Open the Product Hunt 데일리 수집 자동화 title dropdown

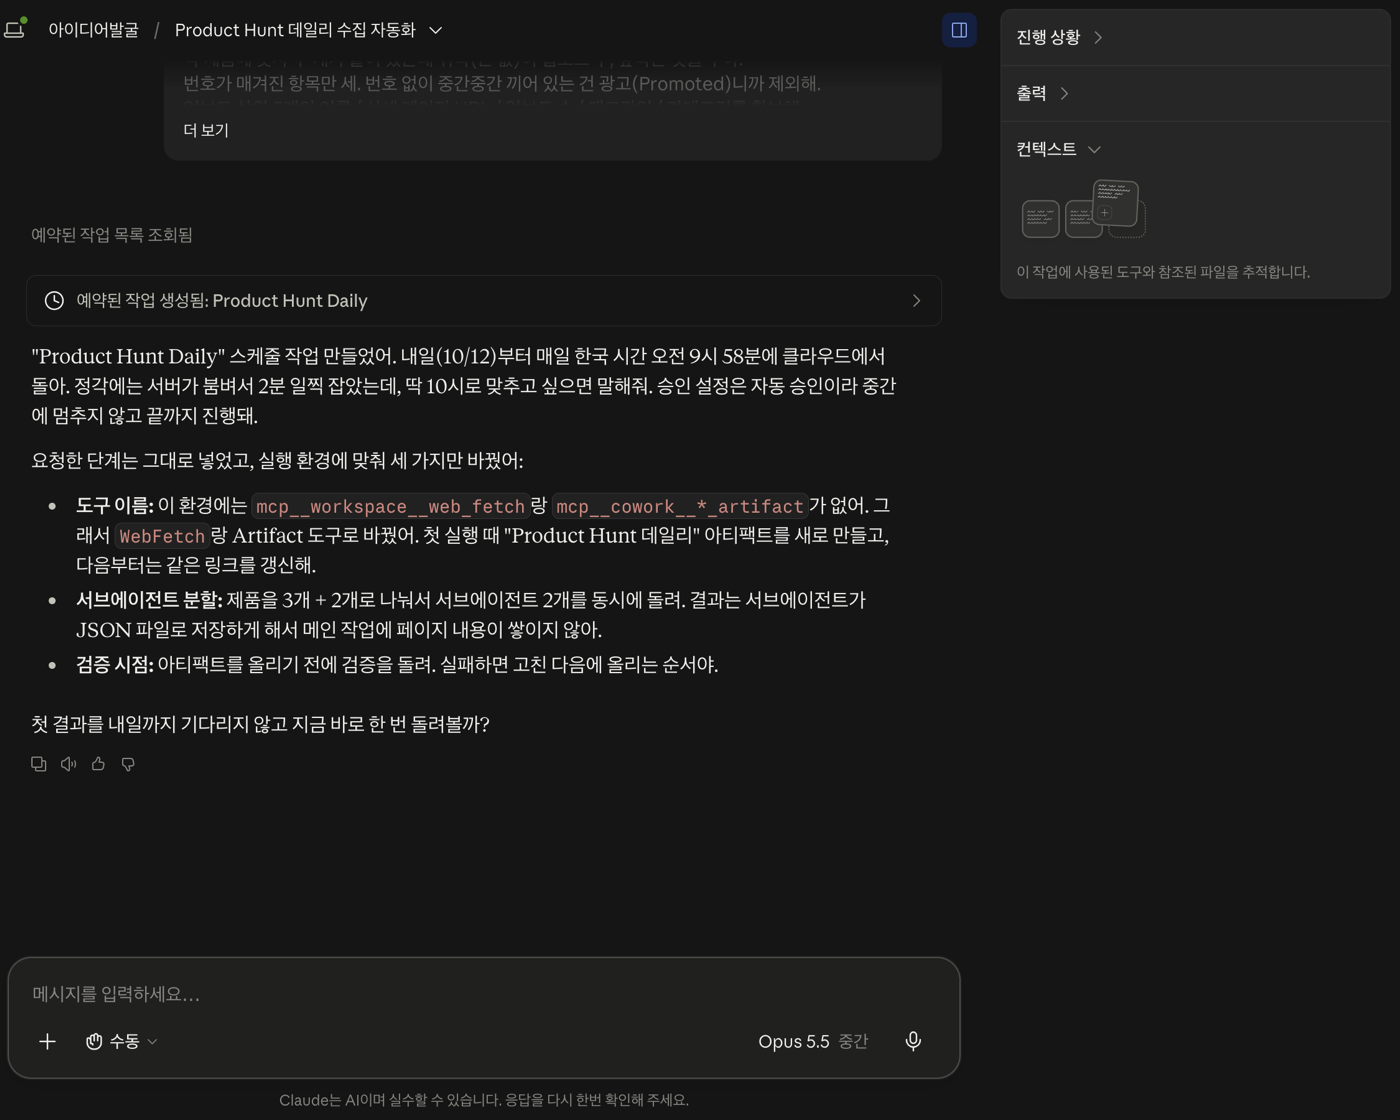click(x=308, y=30)
